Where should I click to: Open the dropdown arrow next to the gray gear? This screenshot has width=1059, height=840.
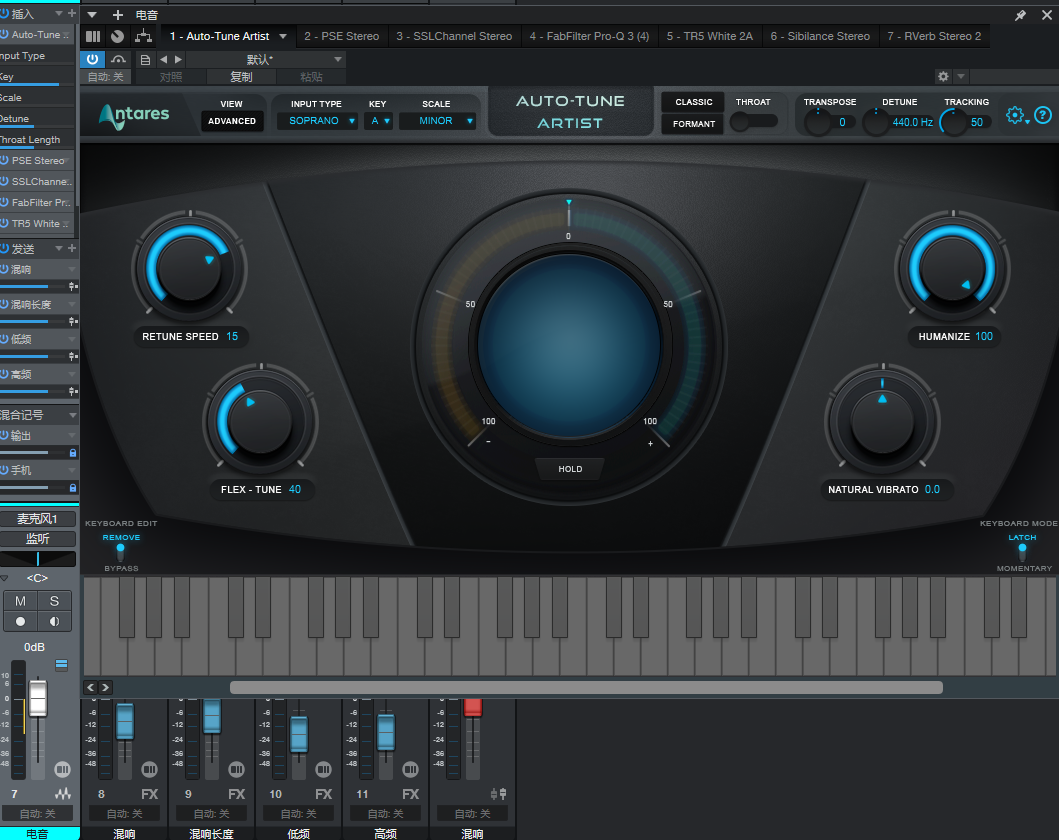(x=961, y=76)
